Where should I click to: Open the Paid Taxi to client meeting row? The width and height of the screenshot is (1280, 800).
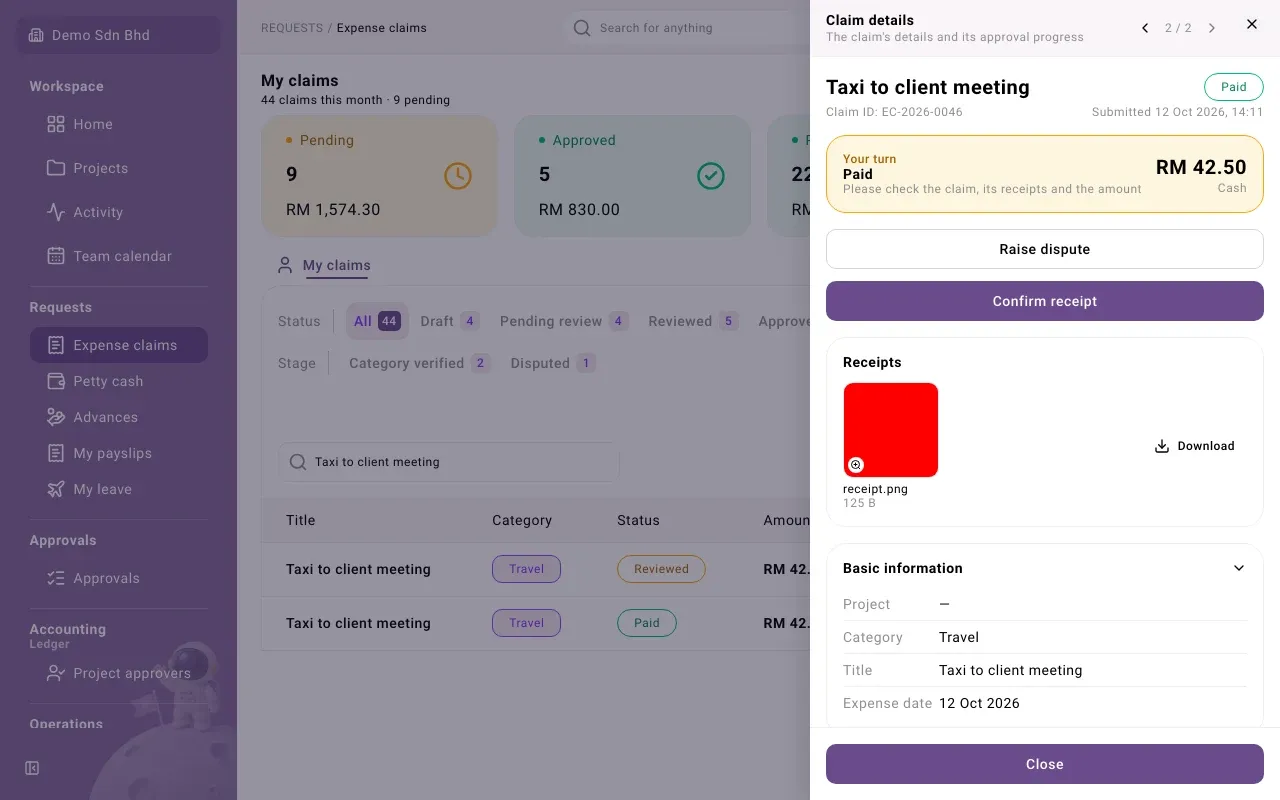536,623
